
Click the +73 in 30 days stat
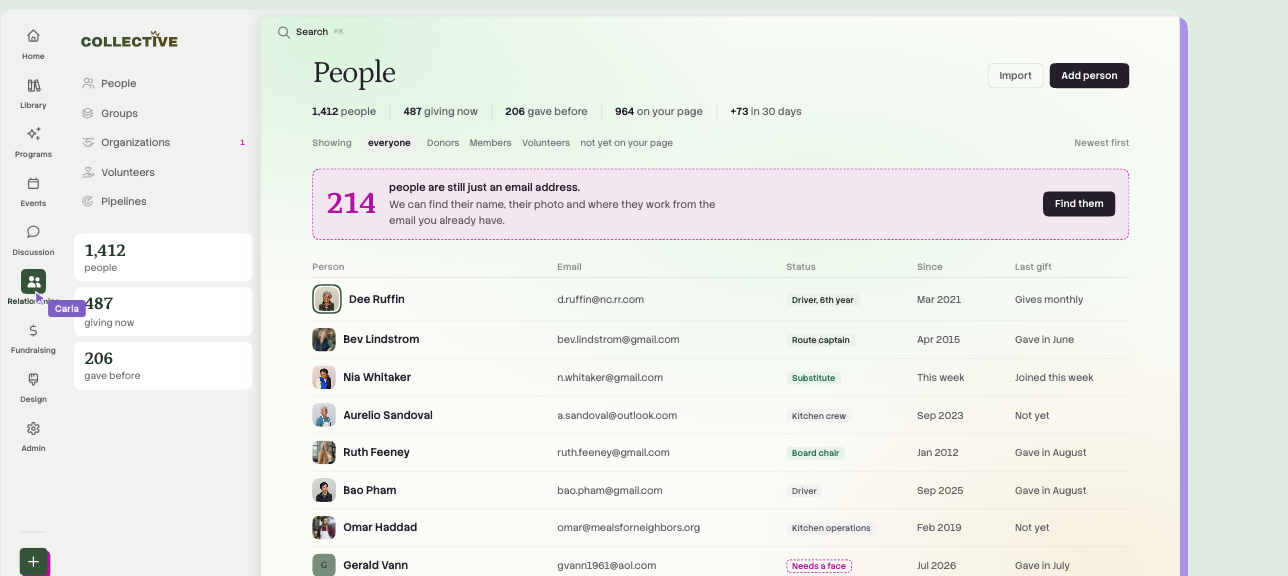(765, 111)
